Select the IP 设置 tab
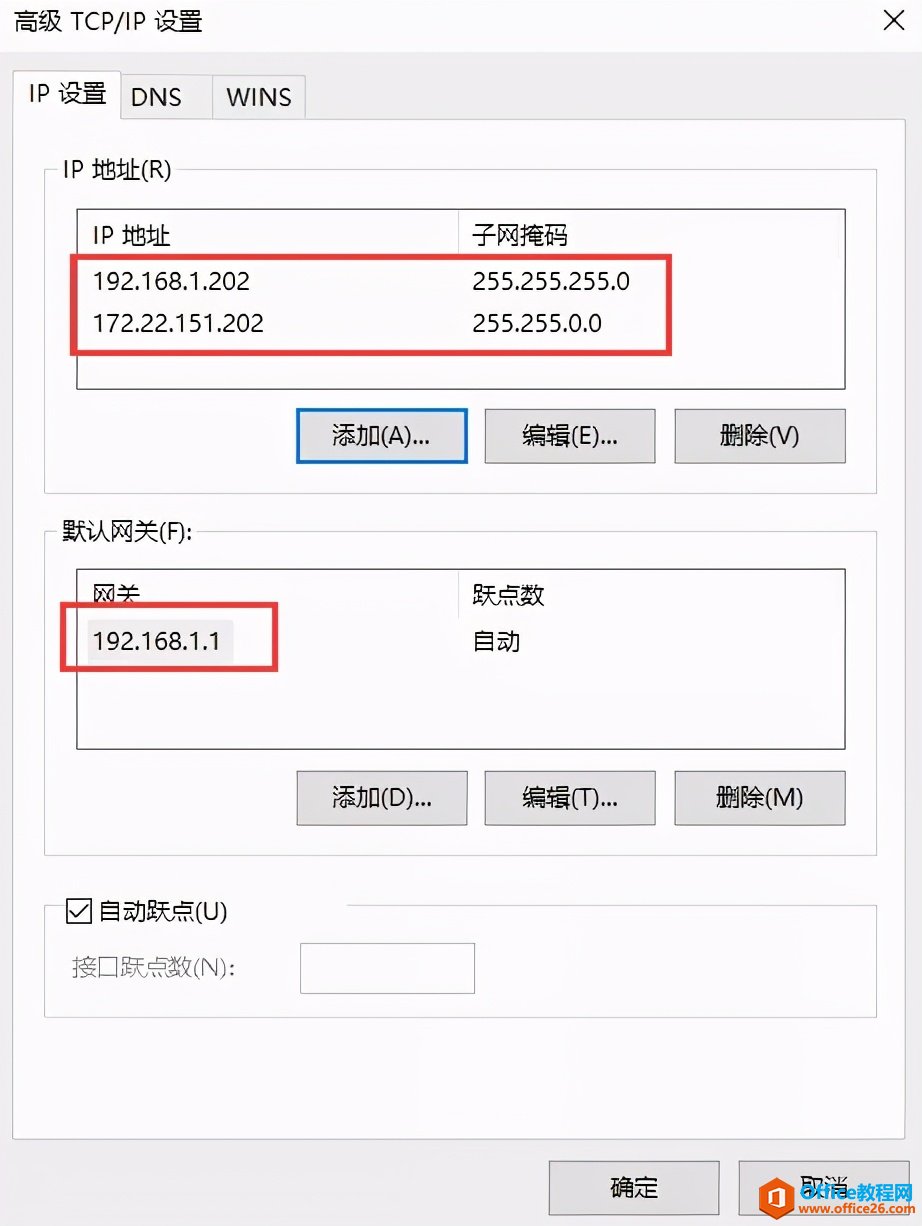 [x=67, y=94]
